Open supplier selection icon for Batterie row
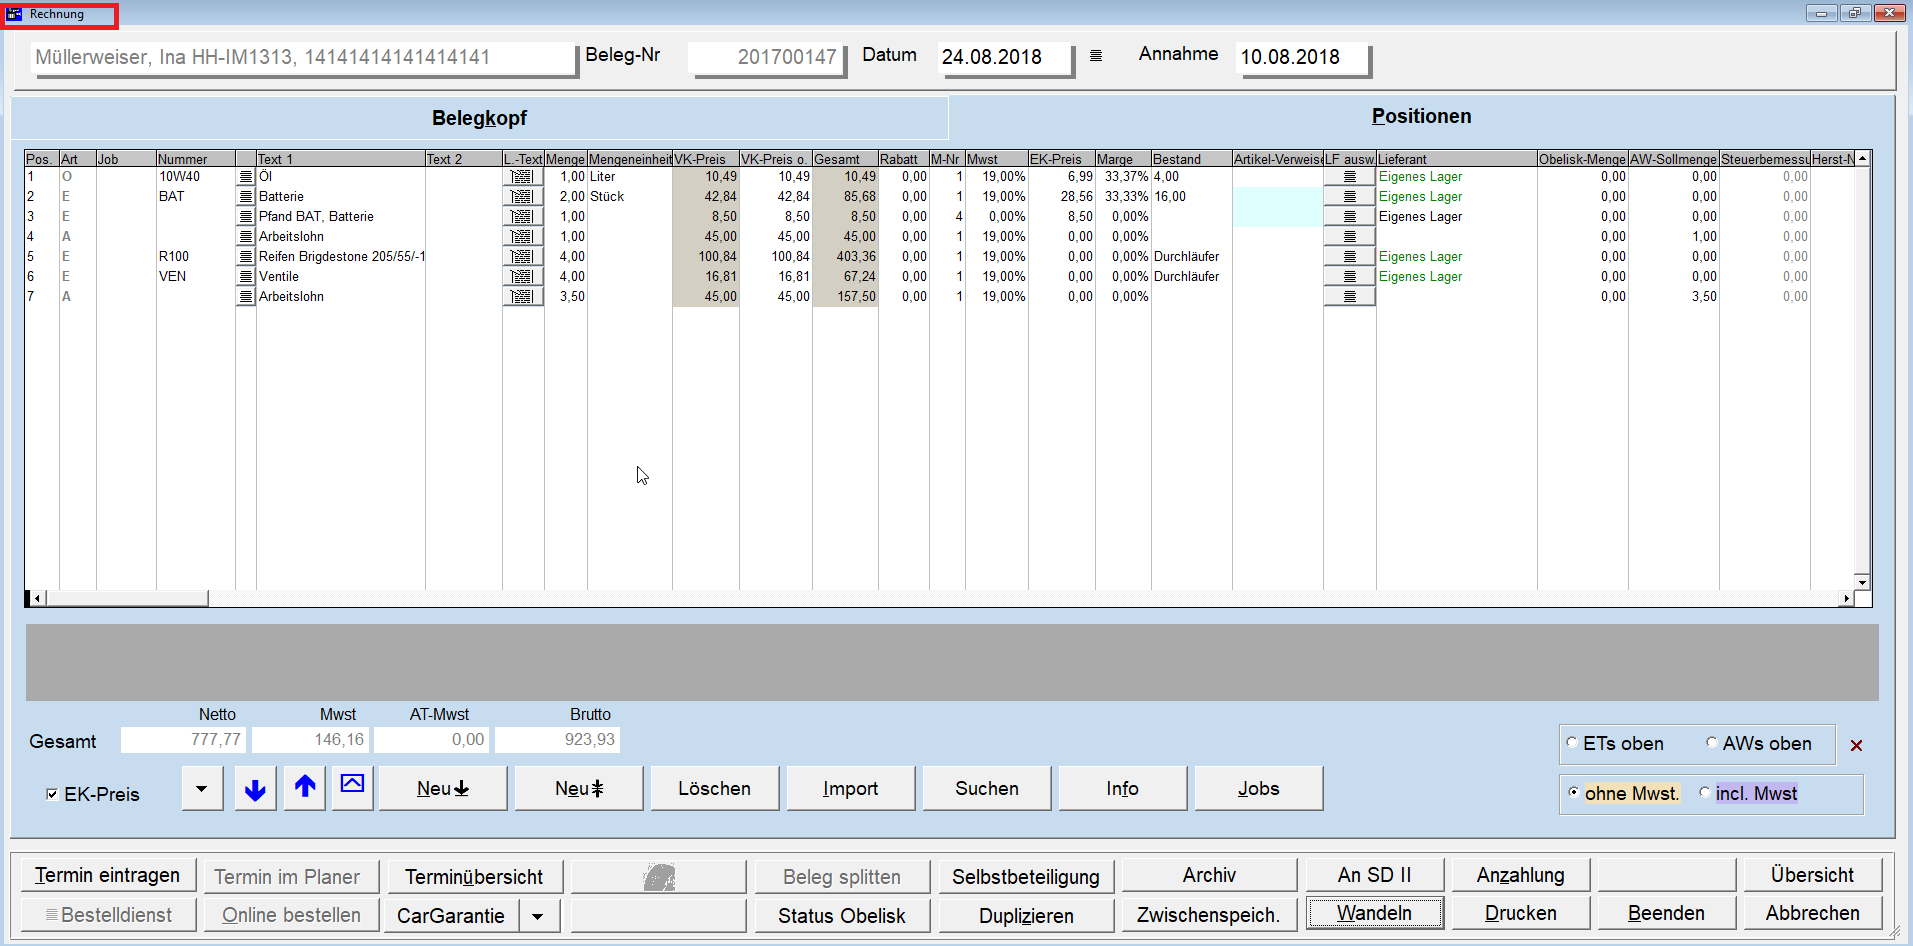The image size is (1913, 946). click(1349, 197)
